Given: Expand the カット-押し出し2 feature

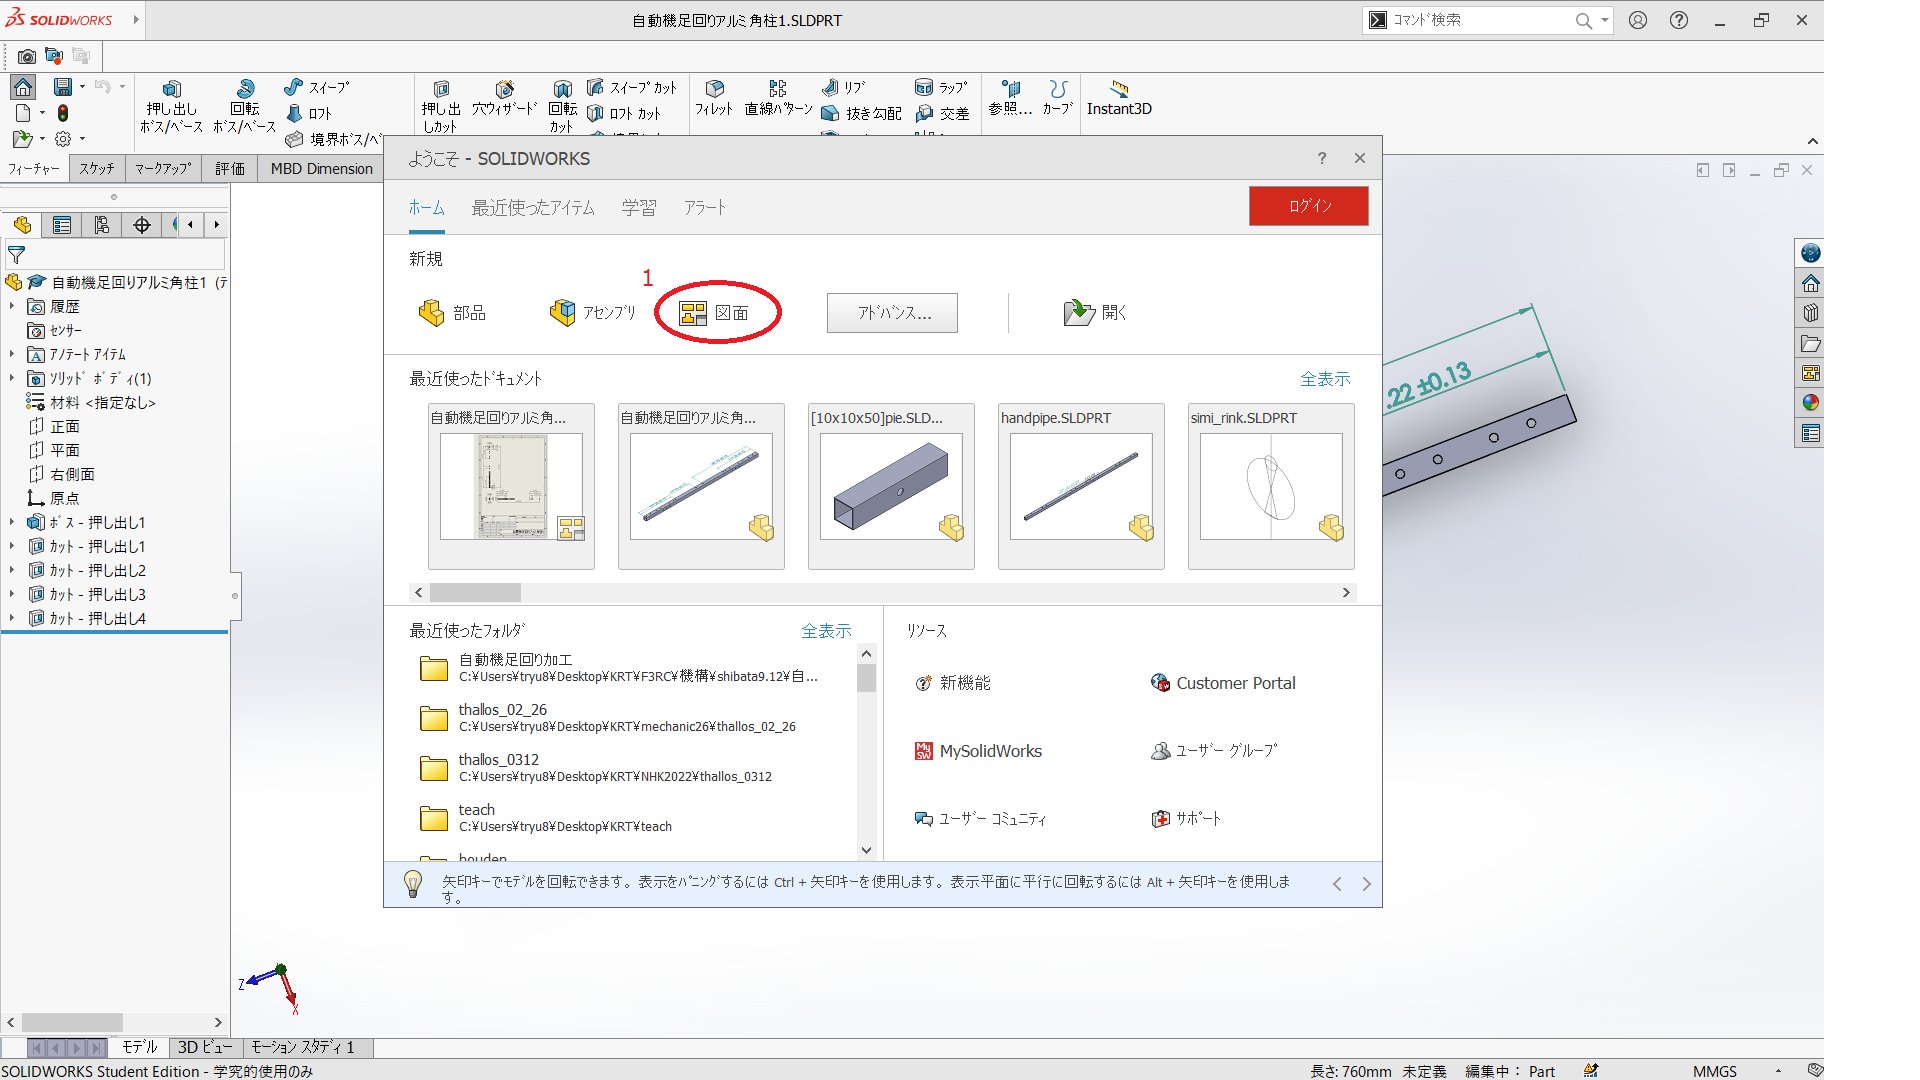Looking at the screenshot, I should 12,571.
